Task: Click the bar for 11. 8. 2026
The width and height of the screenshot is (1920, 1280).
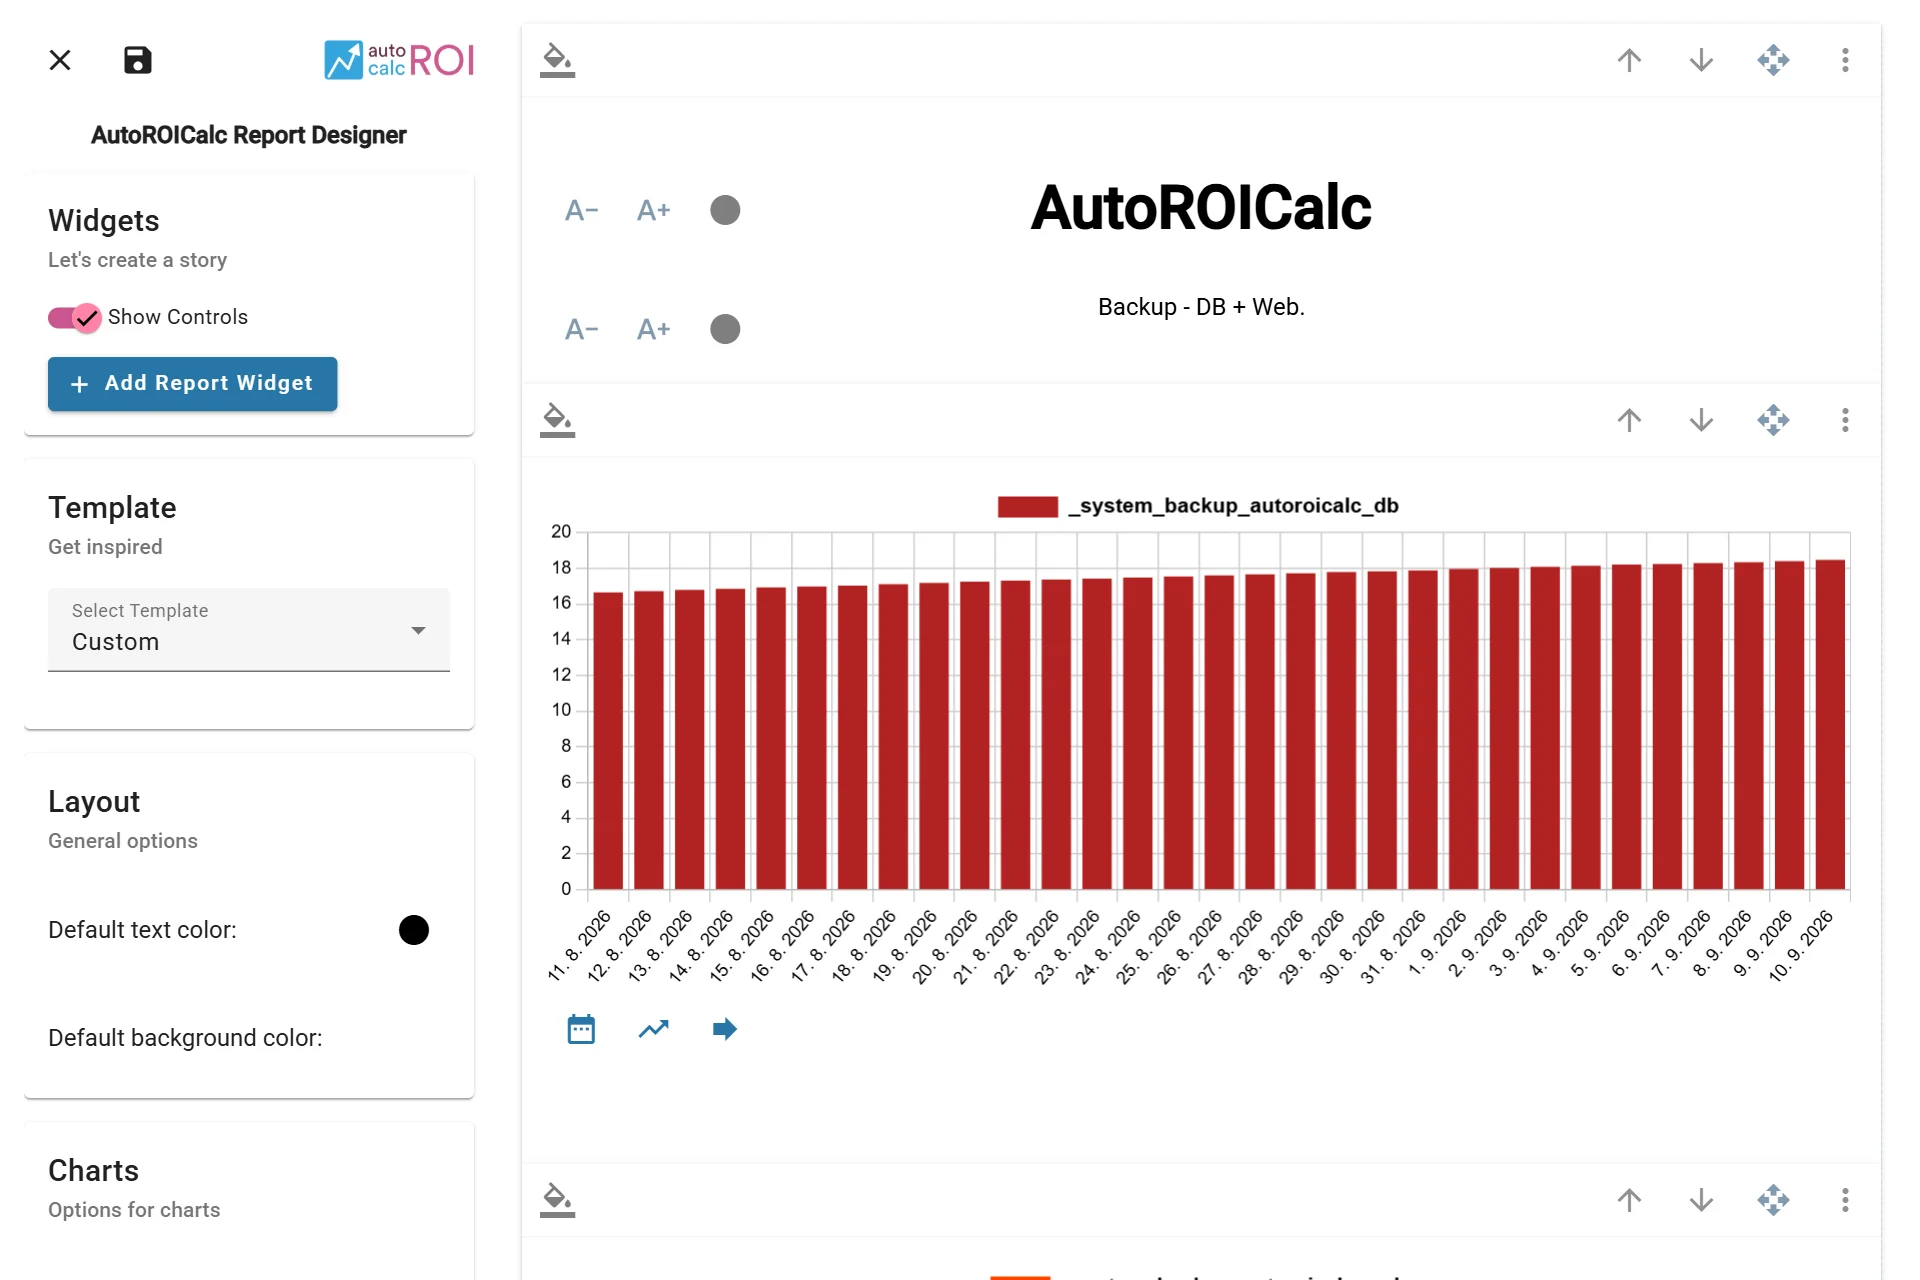Action: (608, 741)
